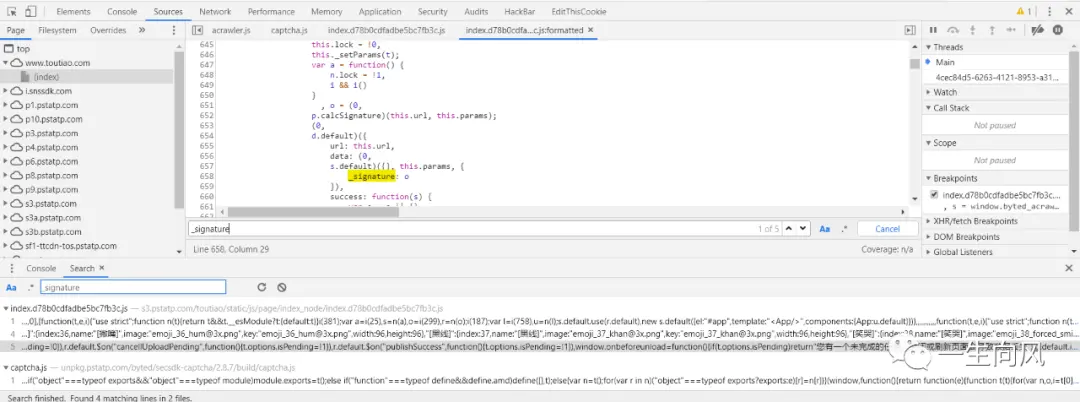Open the DevTools three-dot customize menu
This screenshot has height=402, width=1080.
[x=1049, y=12]
